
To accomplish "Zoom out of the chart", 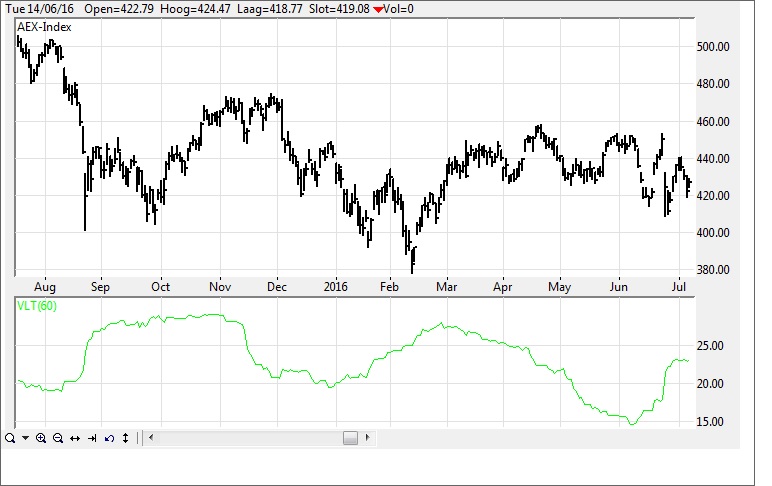I will tap(58, 438).
